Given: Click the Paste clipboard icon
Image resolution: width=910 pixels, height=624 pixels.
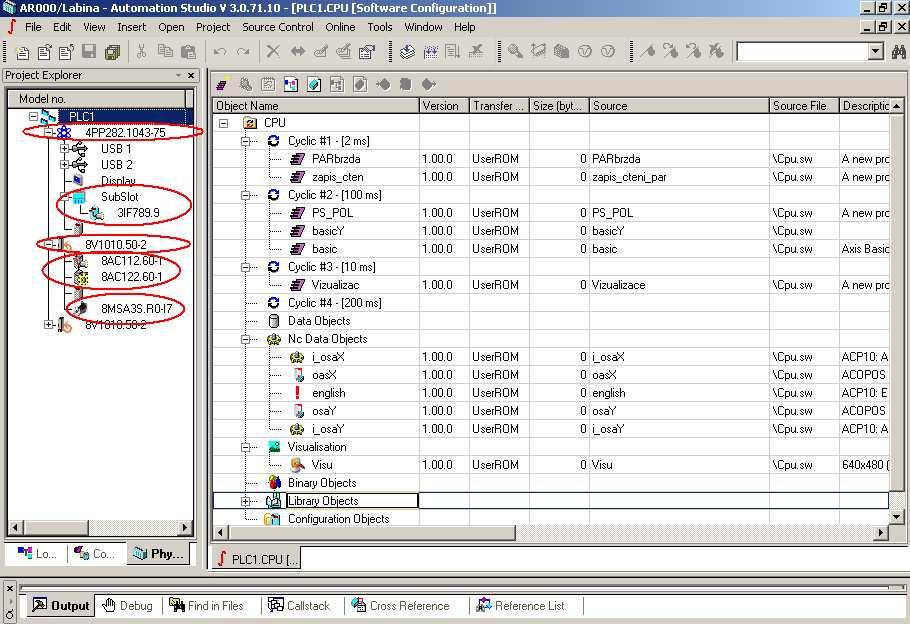Looking at the screenshot, I should pos(188,52).
